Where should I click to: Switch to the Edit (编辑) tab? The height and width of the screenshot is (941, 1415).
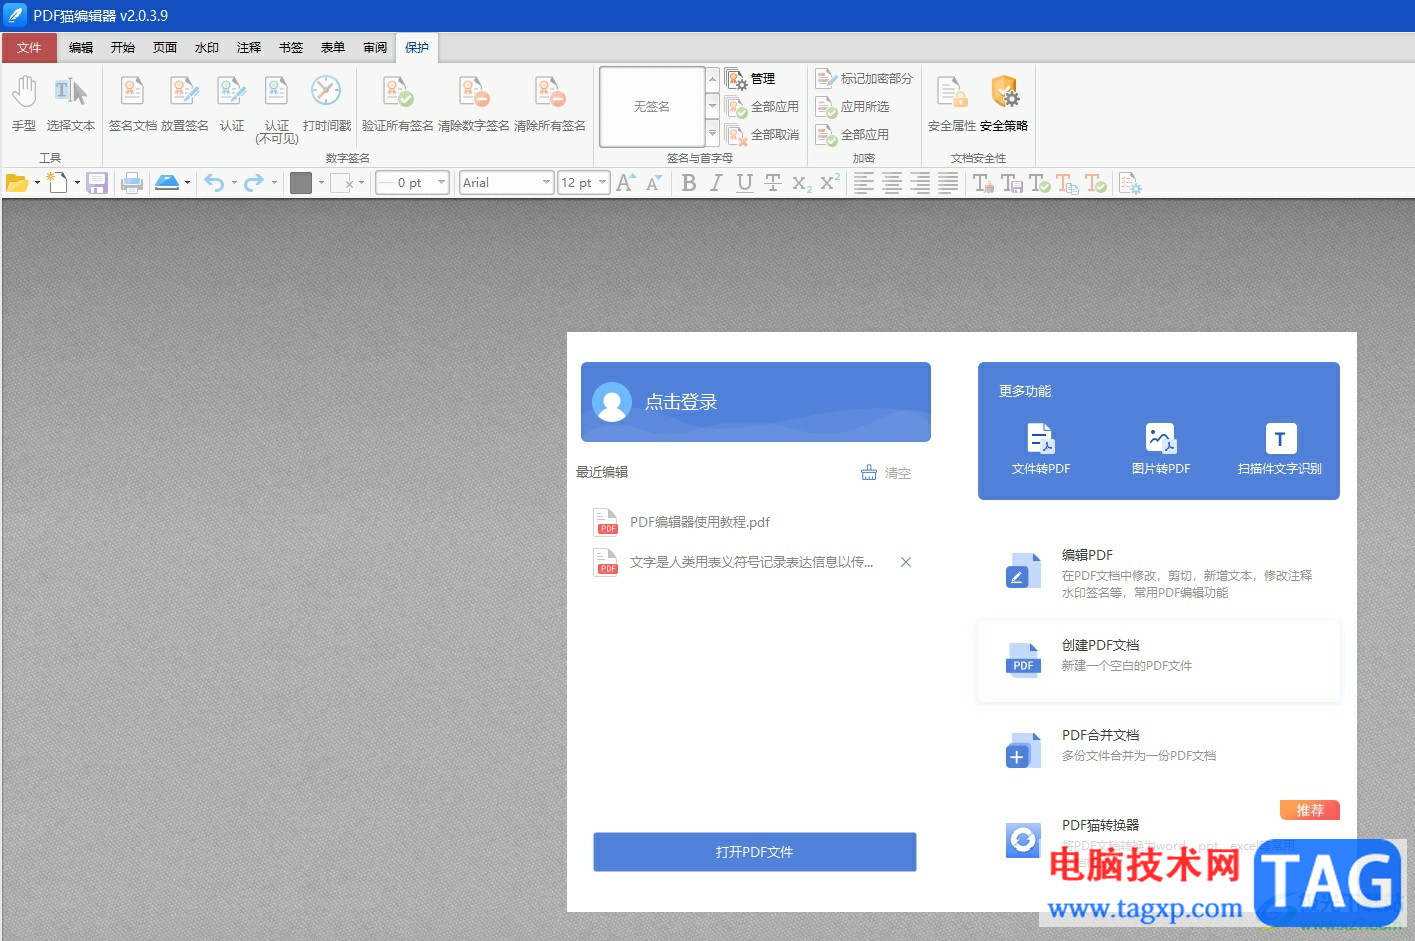coord(81,48)
